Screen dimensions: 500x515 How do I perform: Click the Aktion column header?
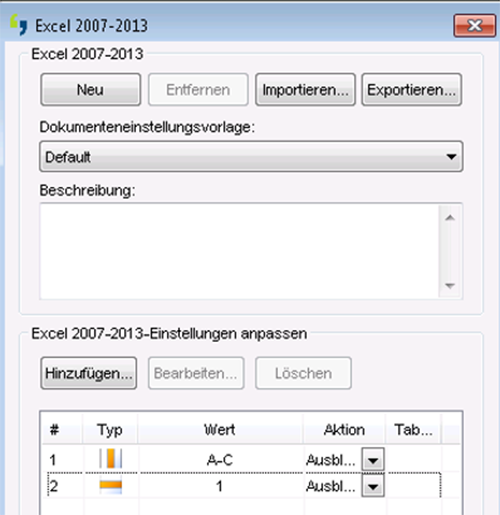(344, 429)
